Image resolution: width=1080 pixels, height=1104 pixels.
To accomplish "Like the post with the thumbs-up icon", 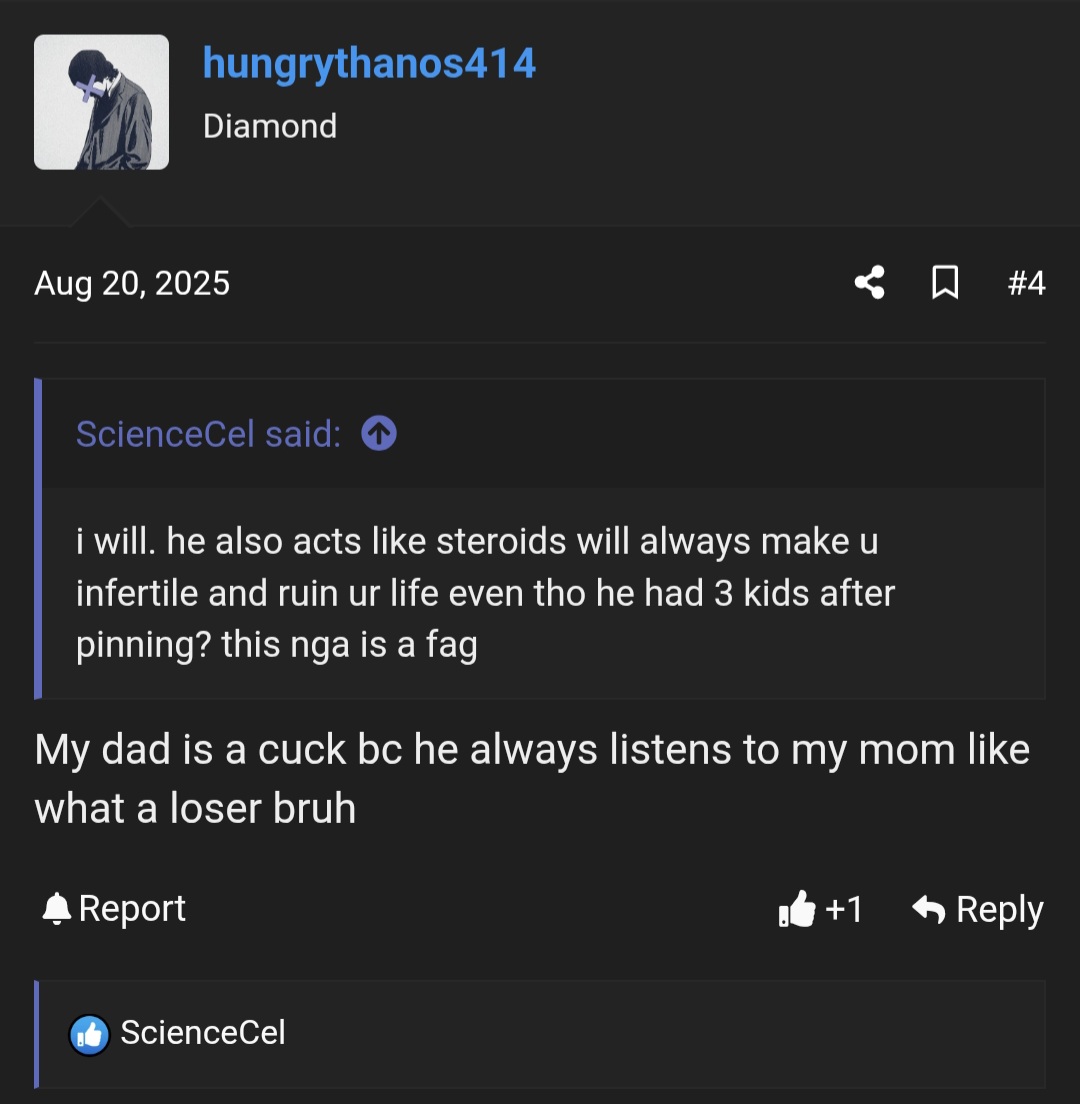I will [x=797, y=910].
